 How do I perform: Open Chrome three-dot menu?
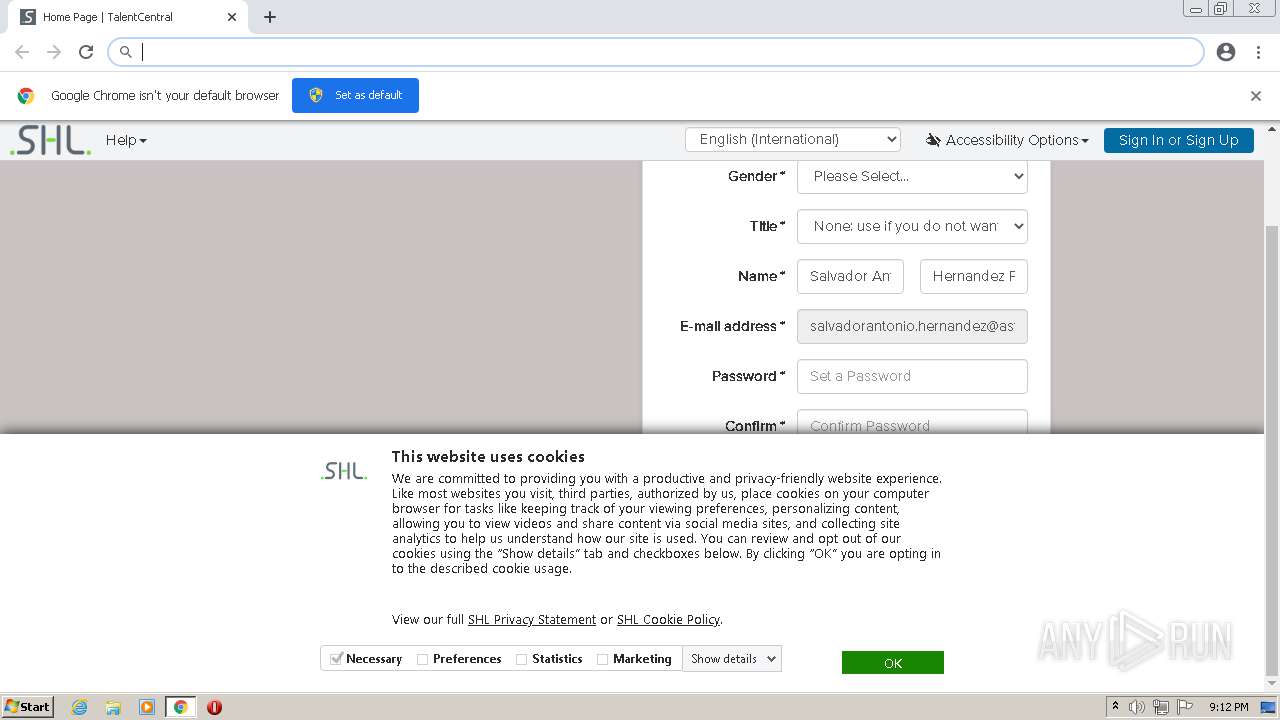1258,52
